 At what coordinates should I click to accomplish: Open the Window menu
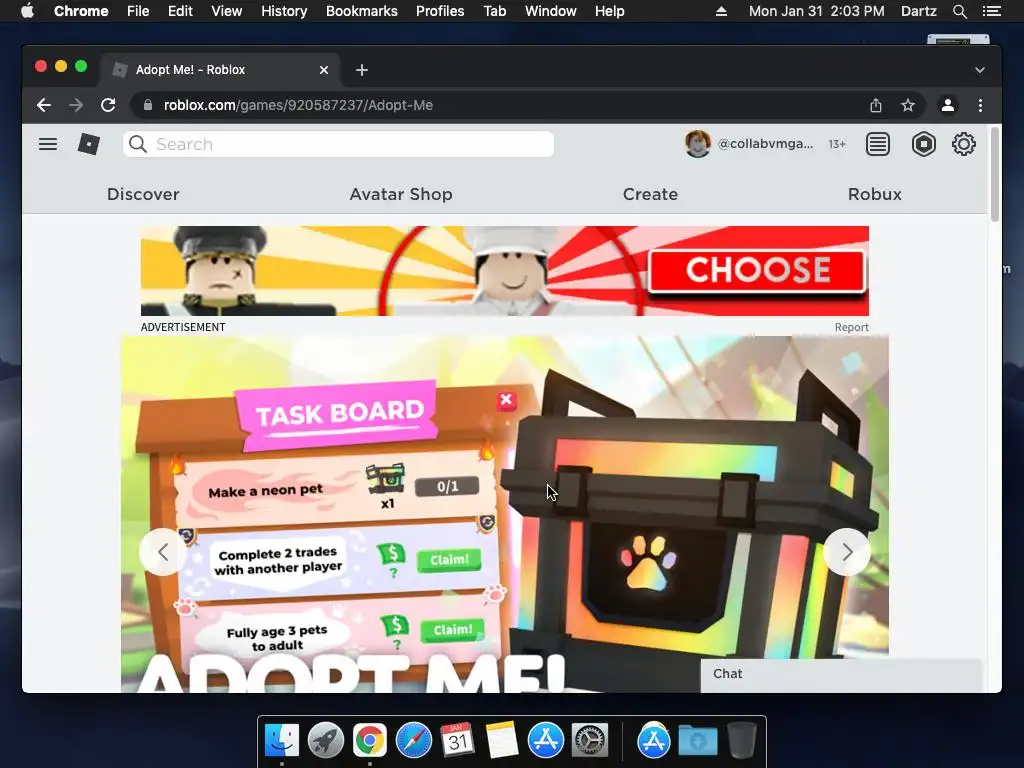pos(551,11)
